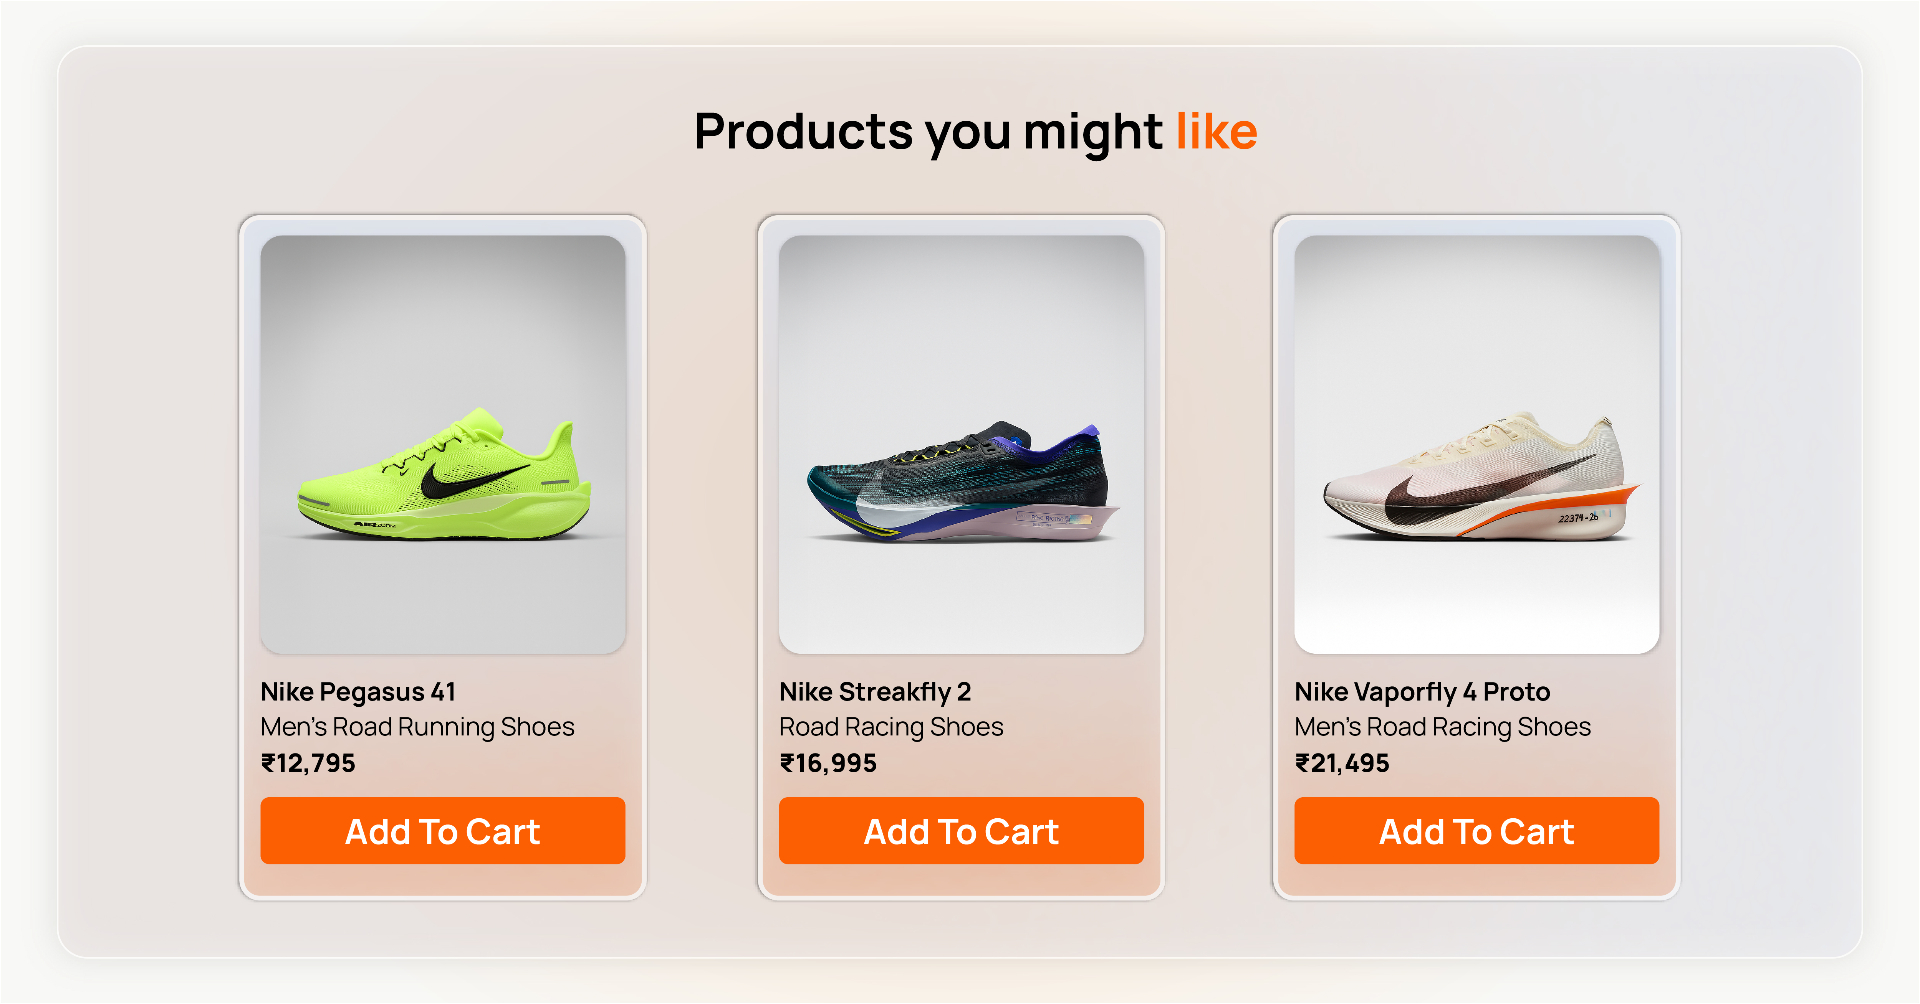1920x1004 pixels.
Task: Click the price ₹21,495 under Vaporfly 4 Proto
Action: point(1342,762)
